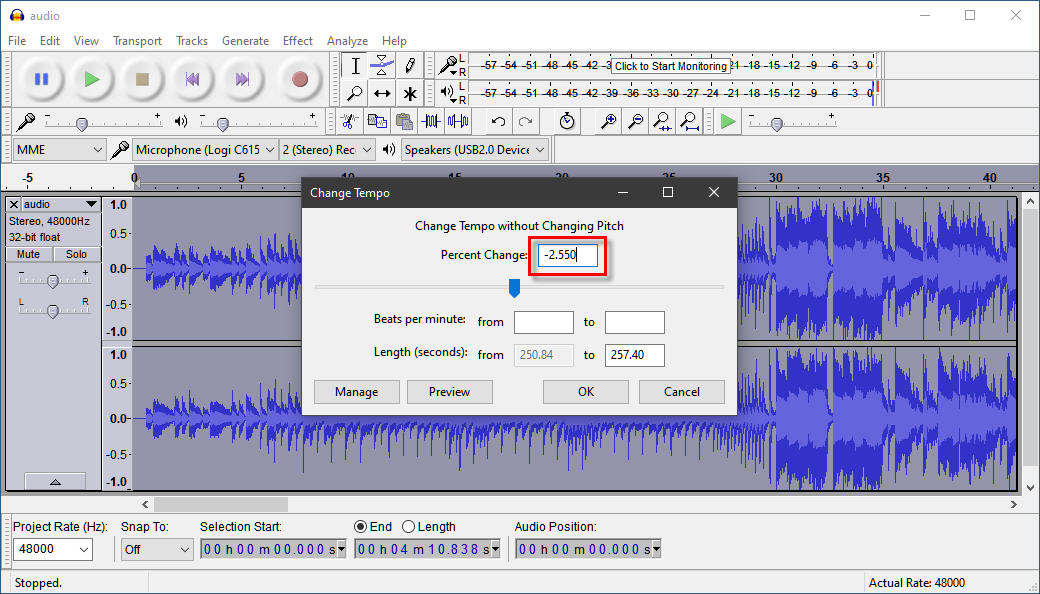
Task: Mute the audio track
Action: [28, 254]
